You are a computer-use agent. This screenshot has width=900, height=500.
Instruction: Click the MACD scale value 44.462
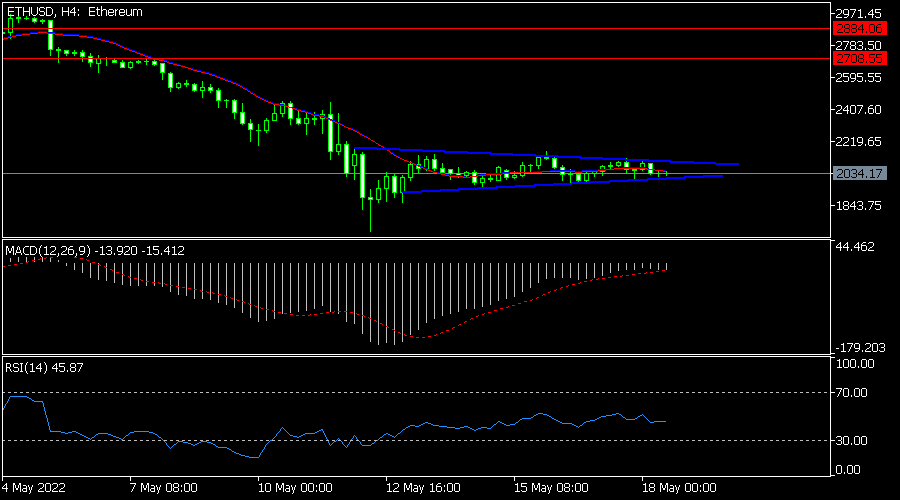(x=855, y=247)
